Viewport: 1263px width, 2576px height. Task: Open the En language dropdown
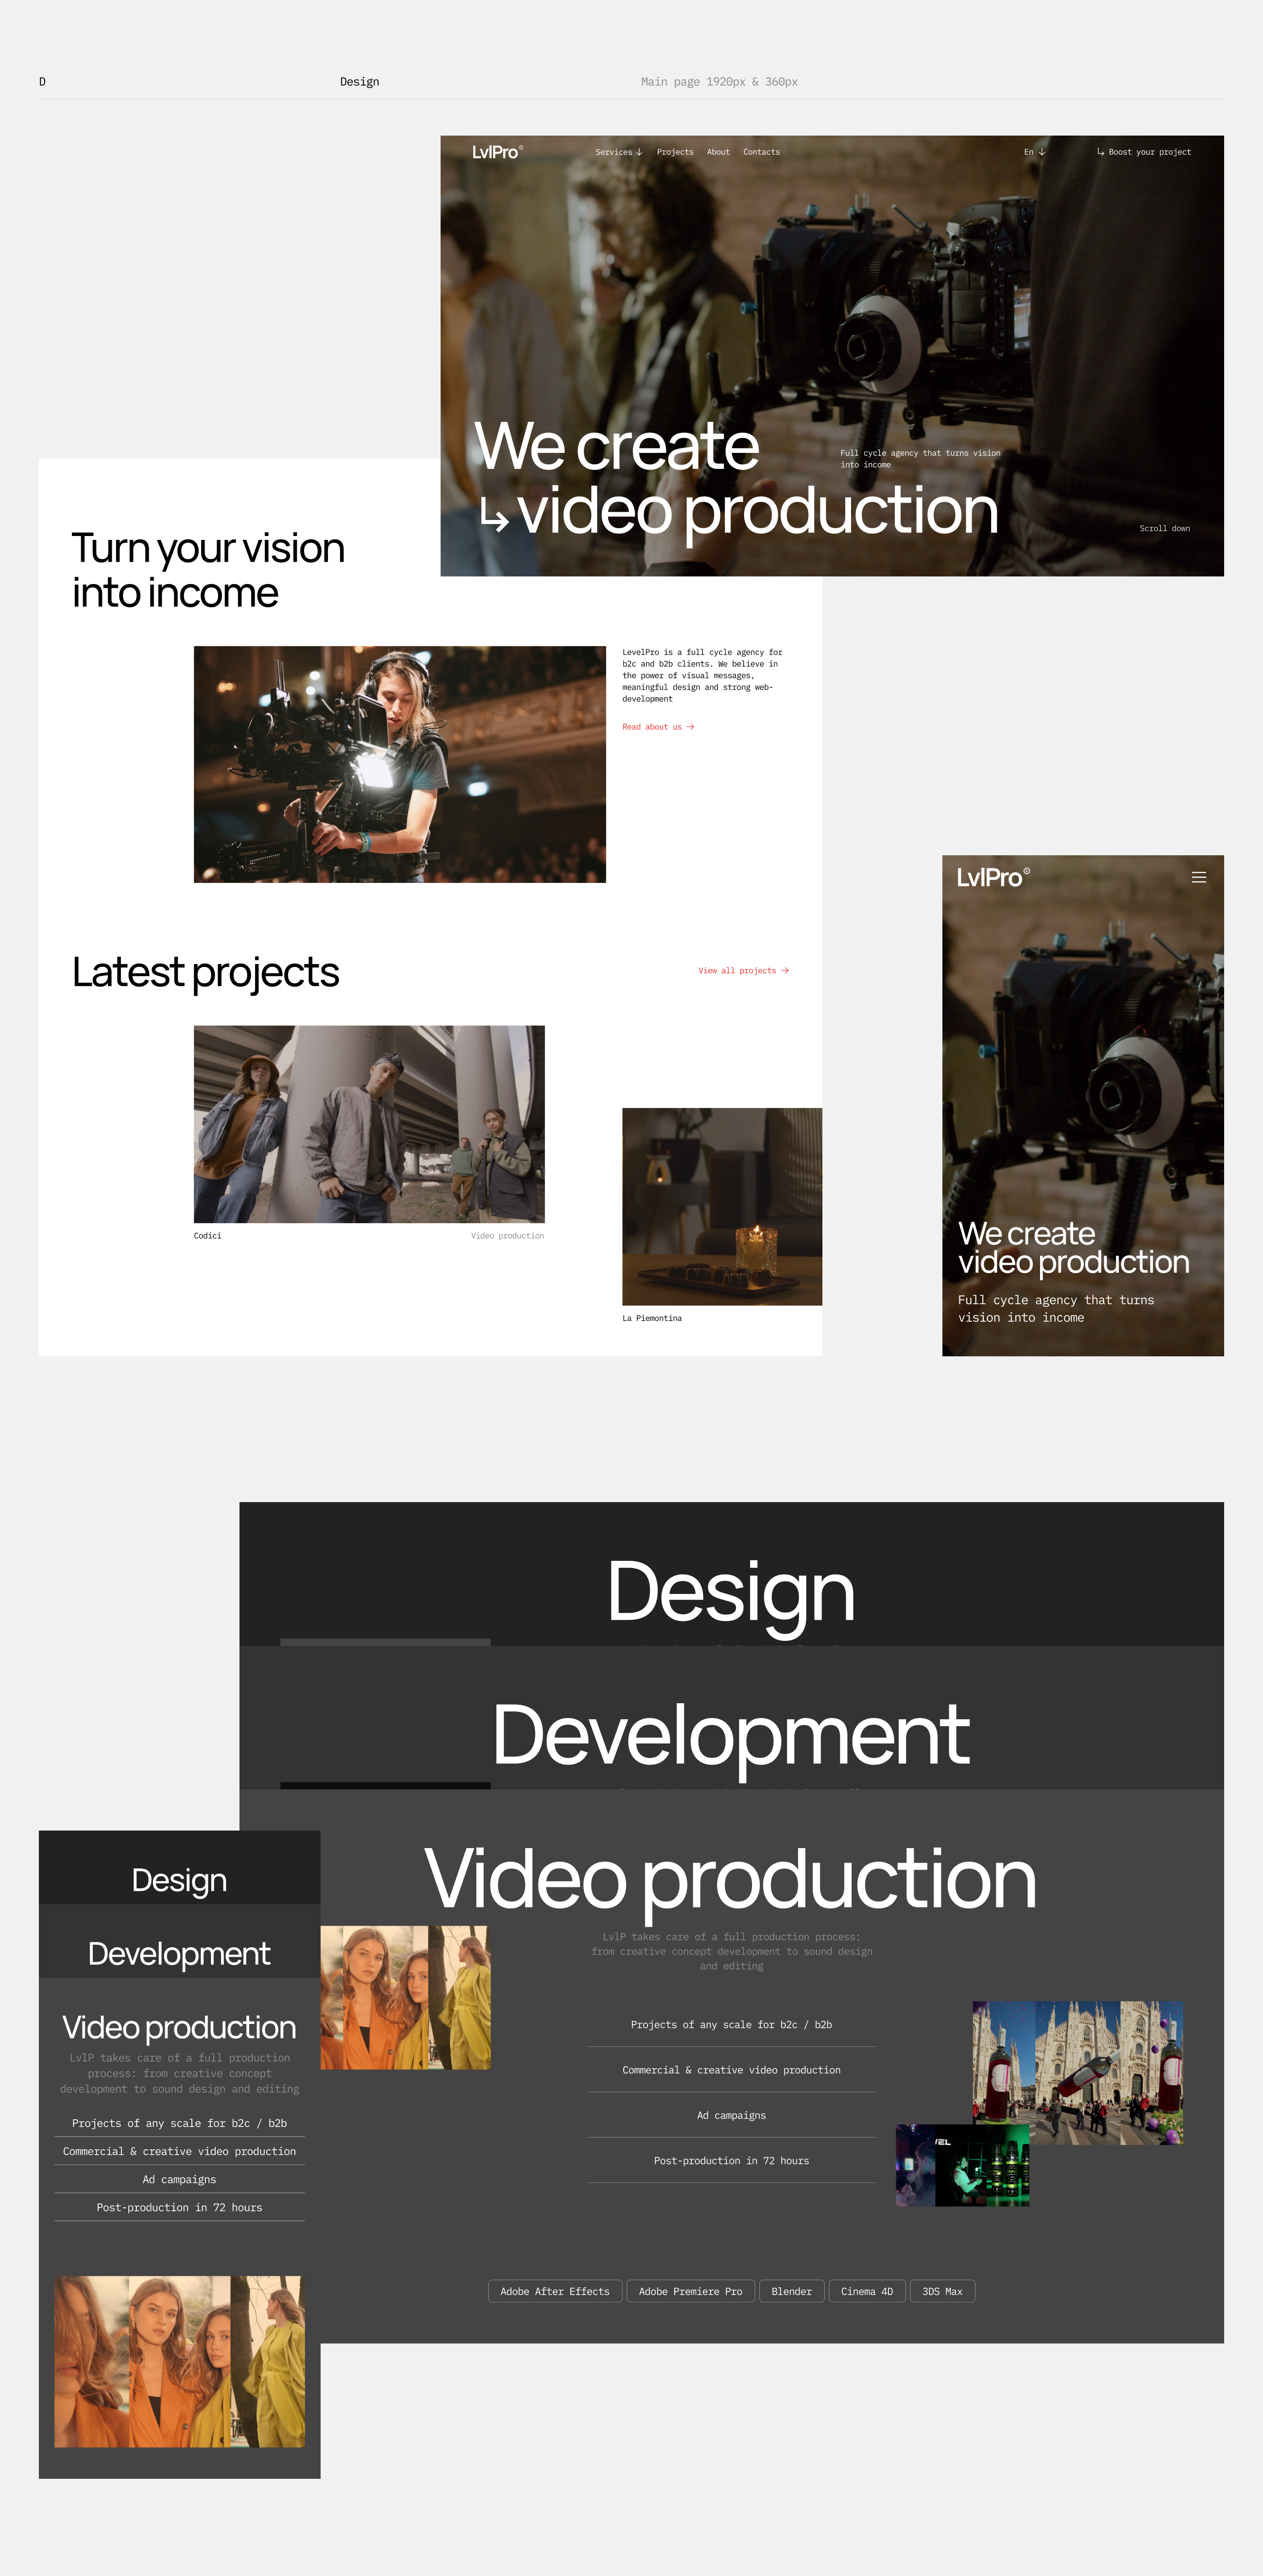tap(1033, 152)
